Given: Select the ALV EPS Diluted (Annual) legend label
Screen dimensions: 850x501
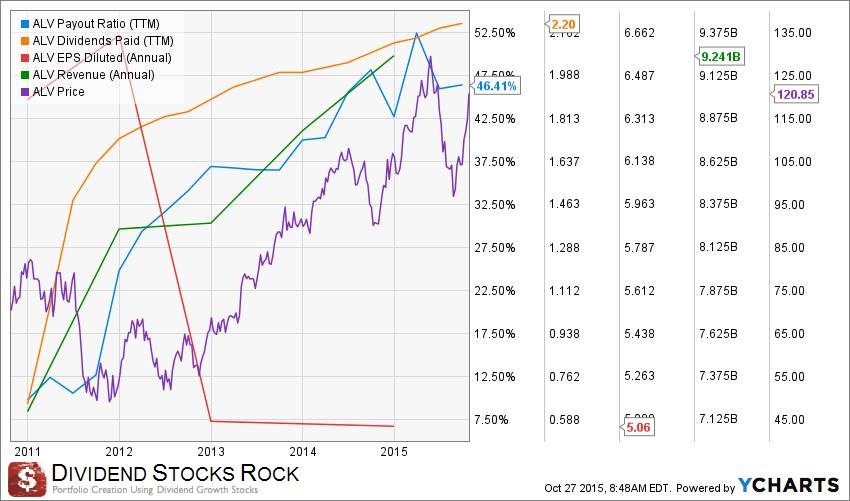Looking at the screenshot, I should click(x=101, y=58).
